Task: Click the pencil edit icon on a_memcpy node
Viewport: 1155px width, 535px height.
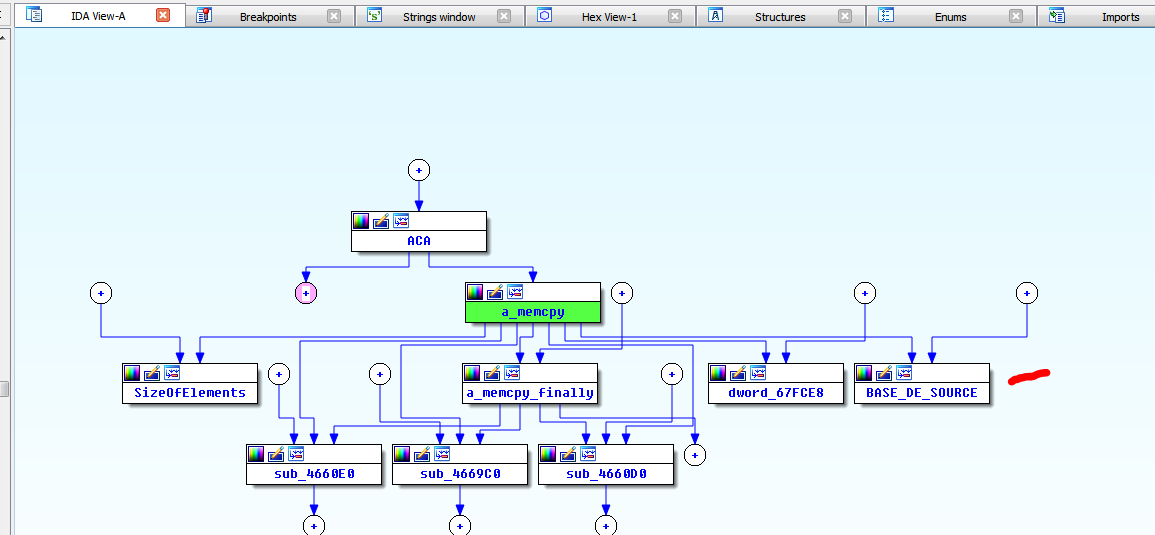Action: pos(495,292)
